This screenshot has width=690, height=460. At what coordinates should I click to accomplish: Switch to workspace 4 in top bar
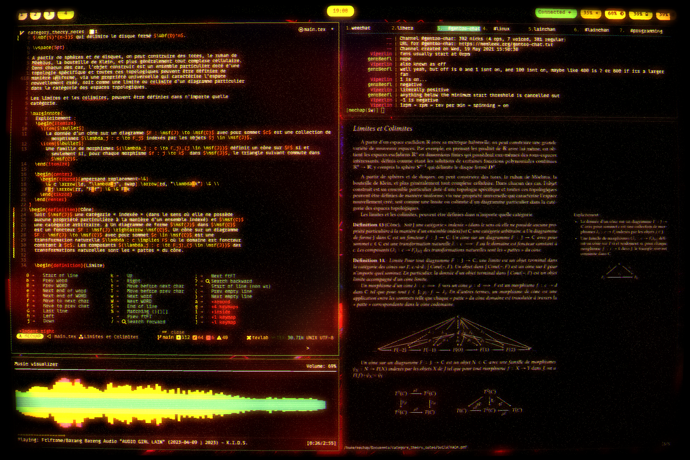click(66, 15)
